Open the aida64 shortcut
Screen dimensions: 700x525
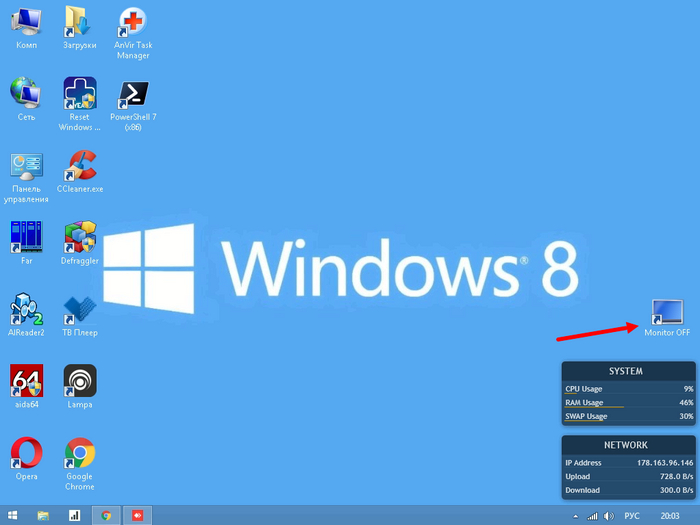(x=26, y=382)
